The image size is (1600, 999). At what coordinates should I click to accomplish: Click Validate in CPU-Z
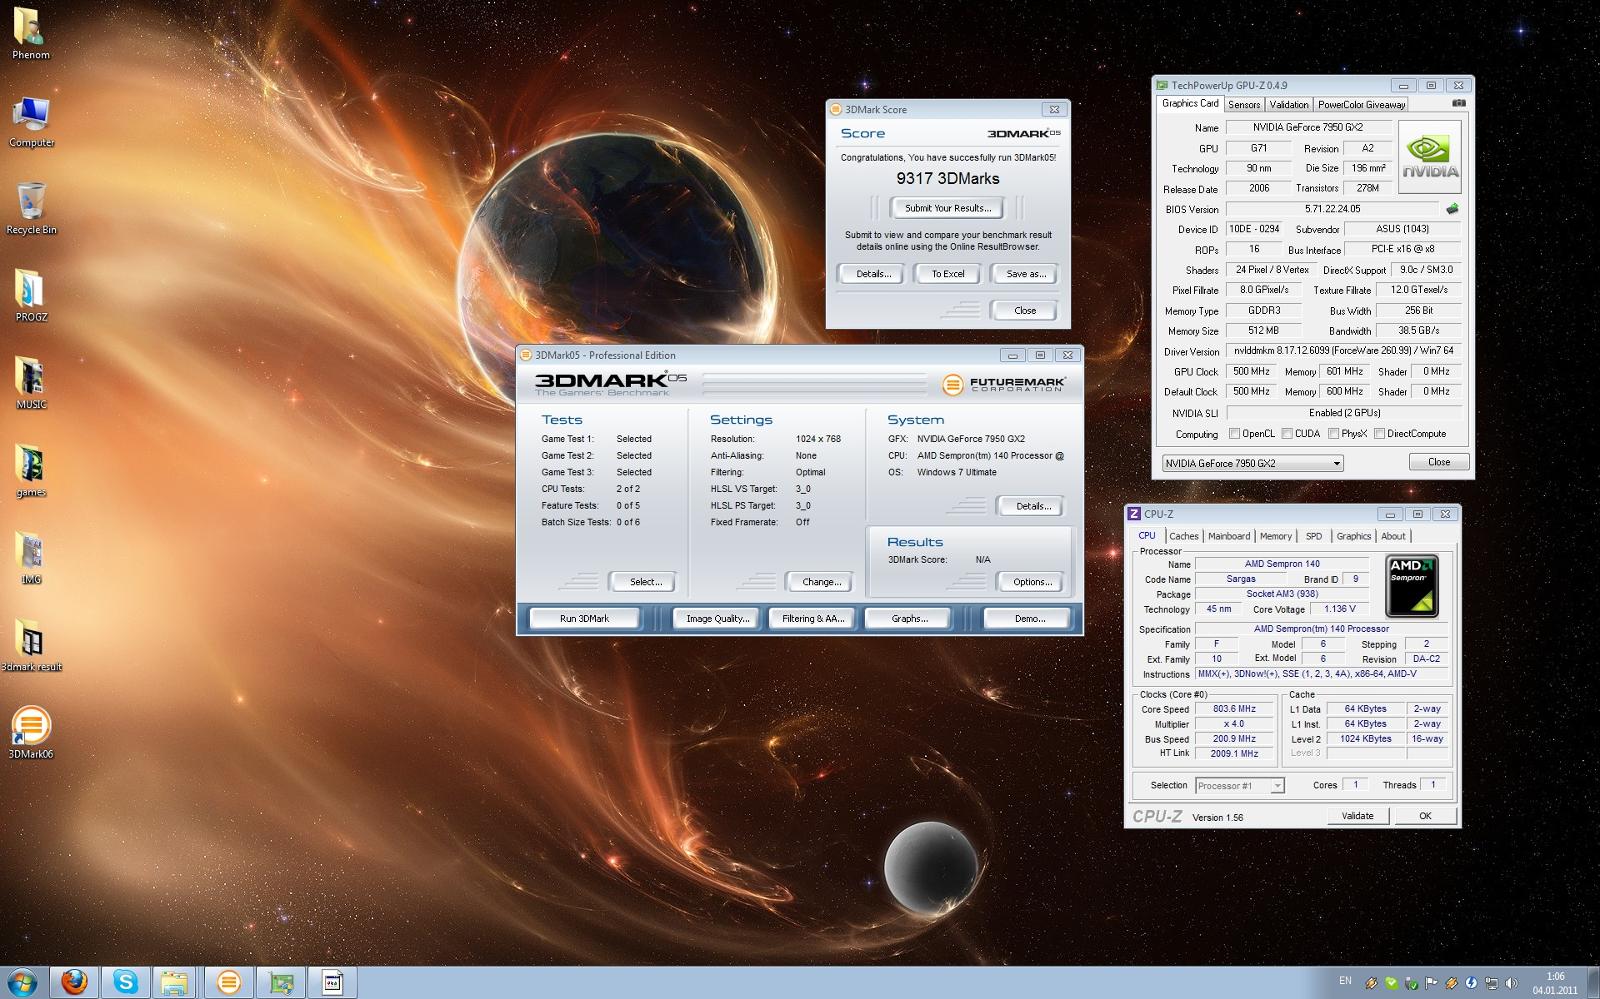(x=1357, y=816)
